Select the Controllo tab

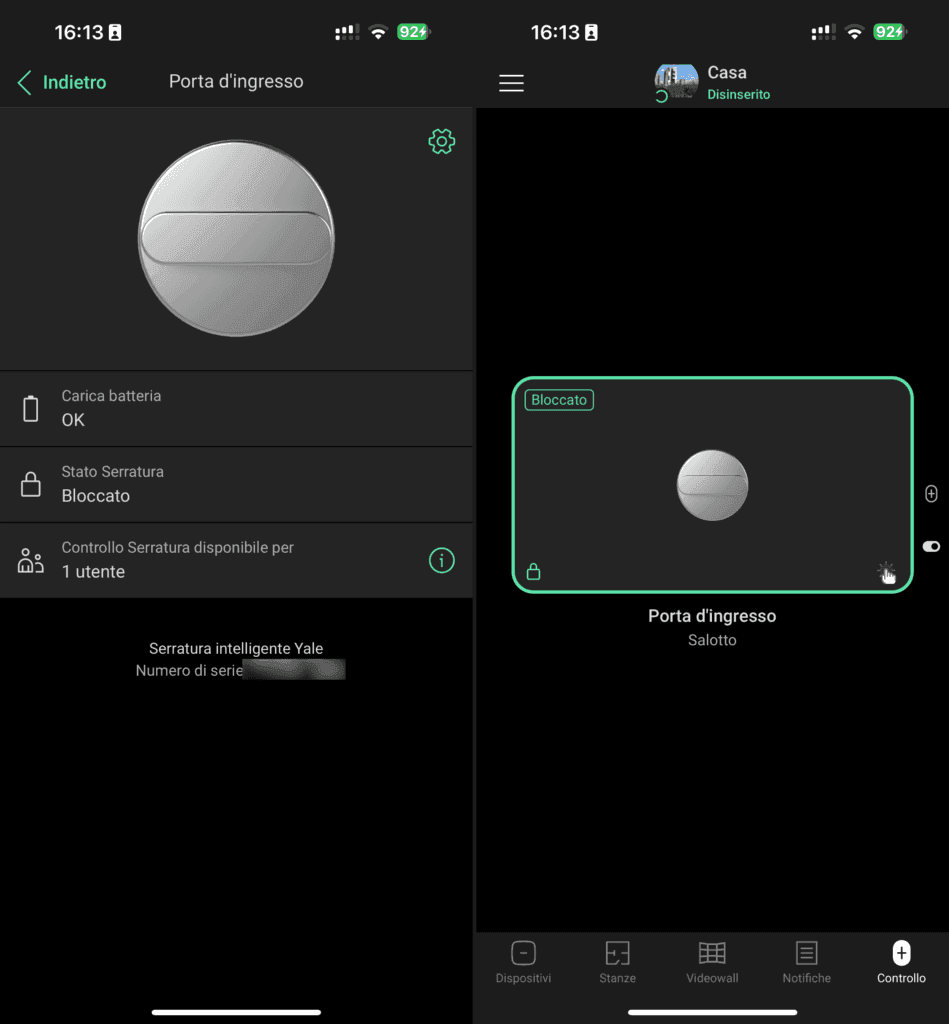point(901,962)
